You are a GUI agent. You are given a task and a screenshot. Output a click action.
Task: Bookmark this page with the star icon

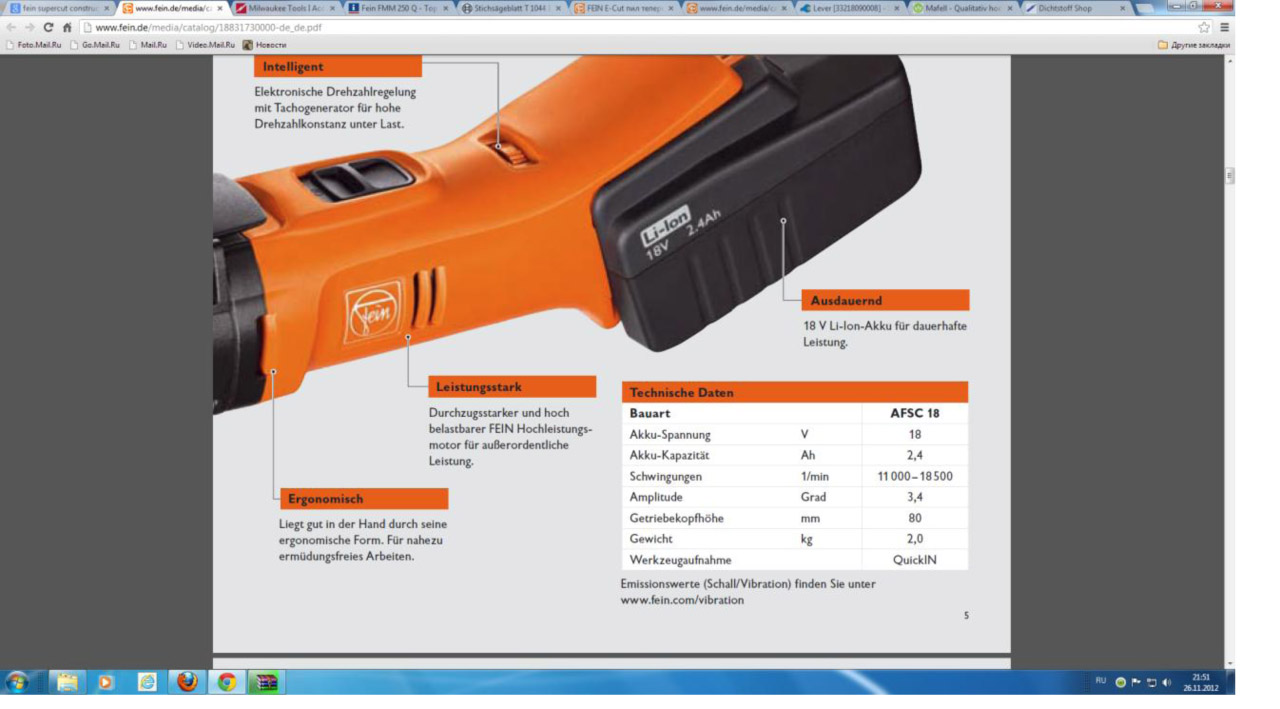pyautogui.click(x=1204, y=28)
